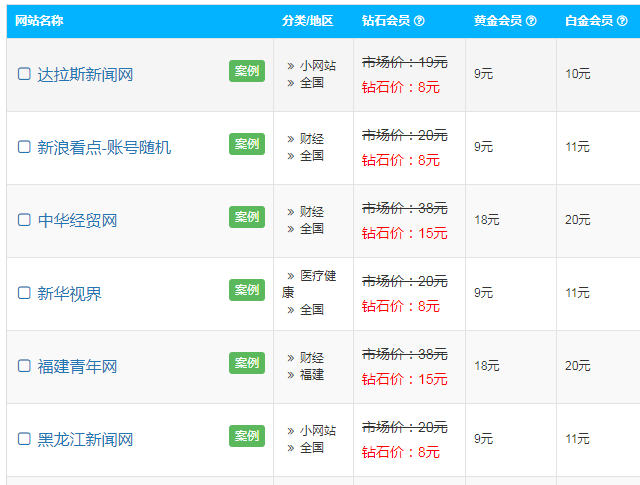Click the 黄金会员 column header

pos(498,20)
